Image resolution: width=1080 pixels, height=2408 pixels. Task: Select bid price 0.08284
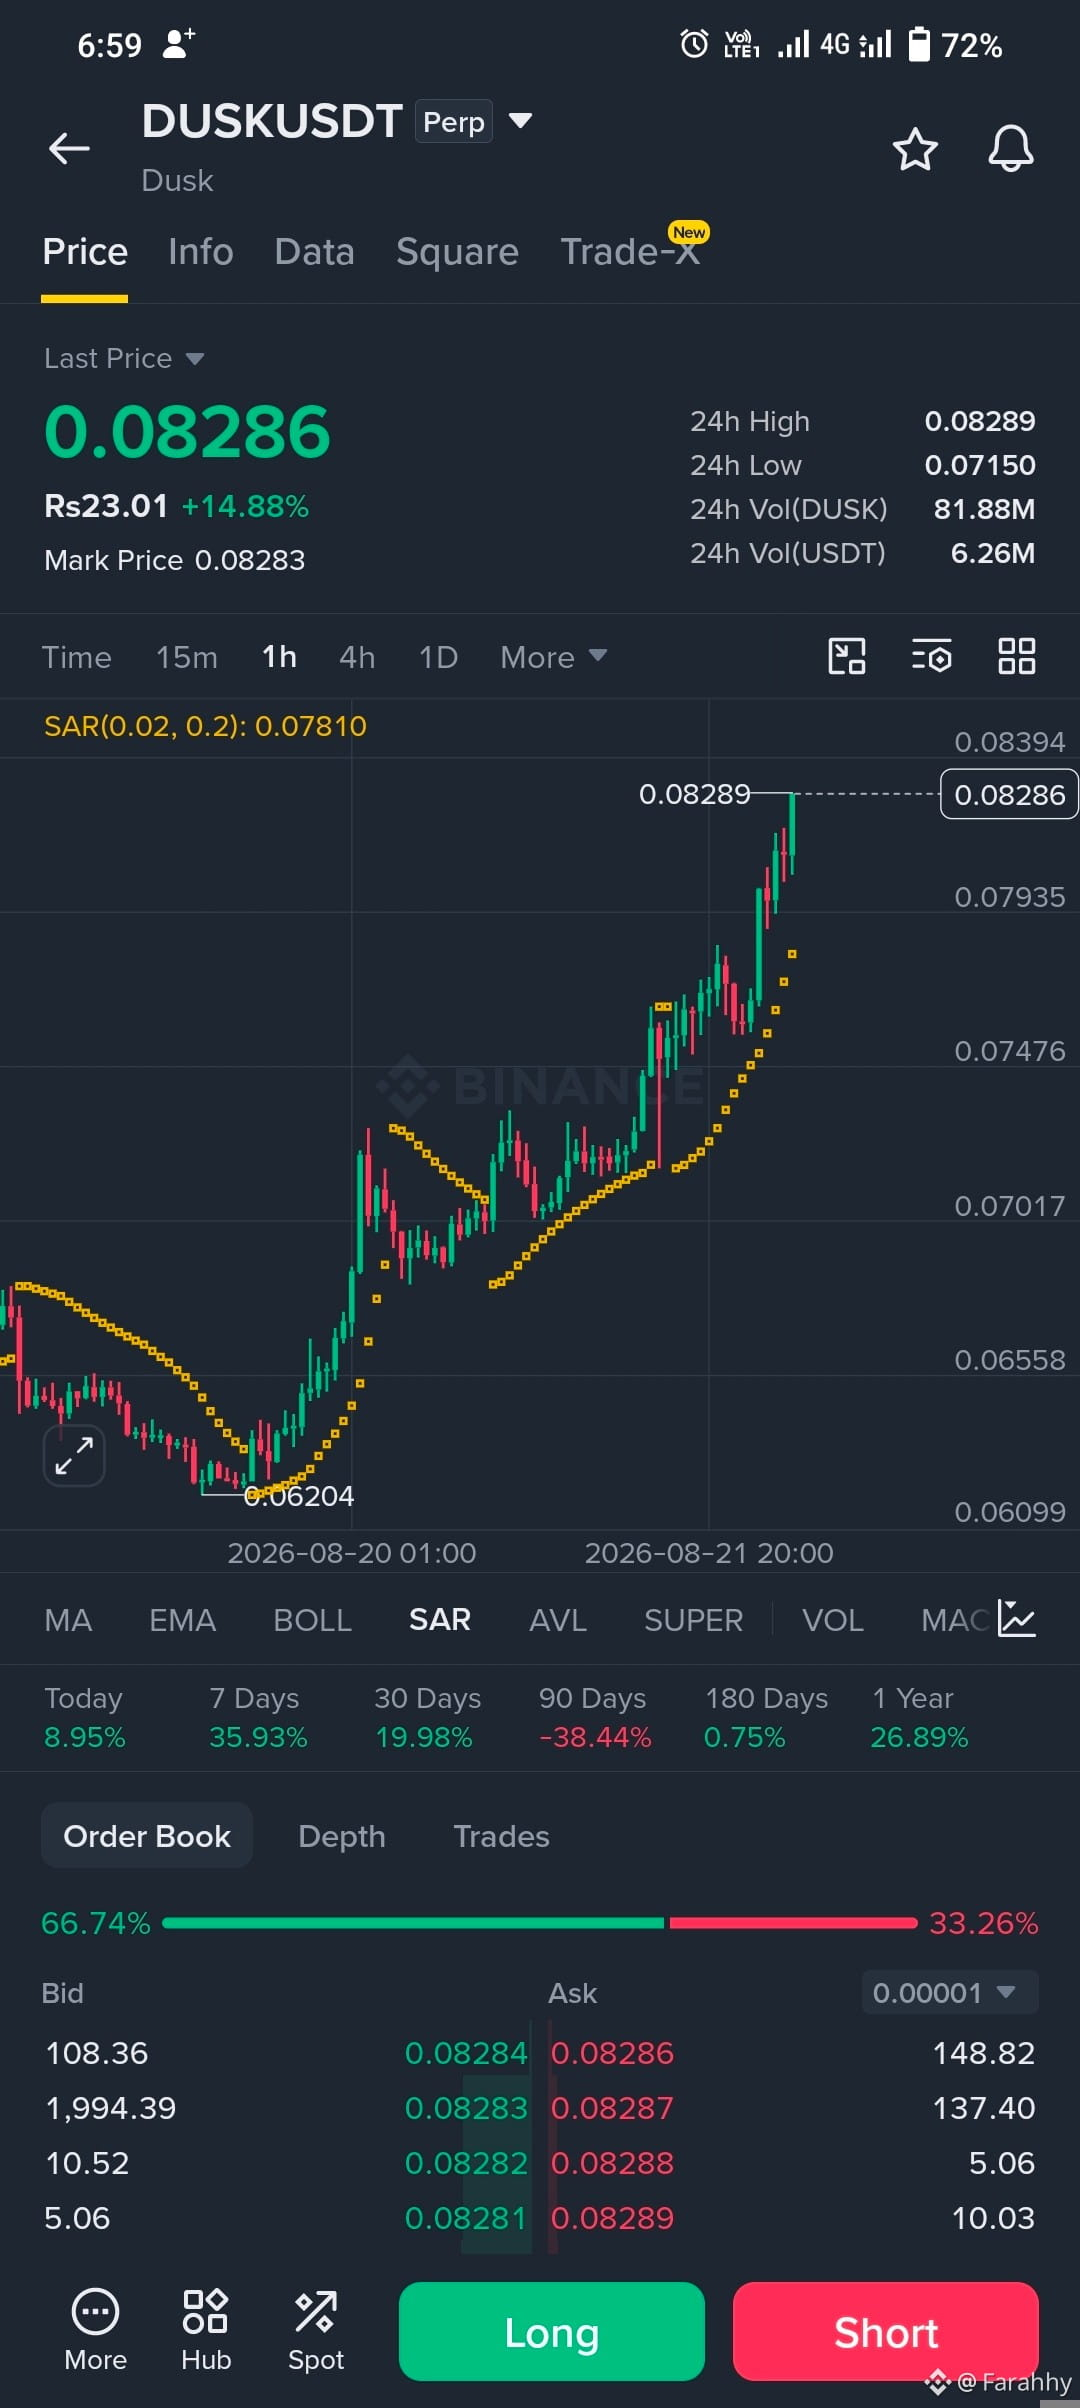[x=465, y=2053]
